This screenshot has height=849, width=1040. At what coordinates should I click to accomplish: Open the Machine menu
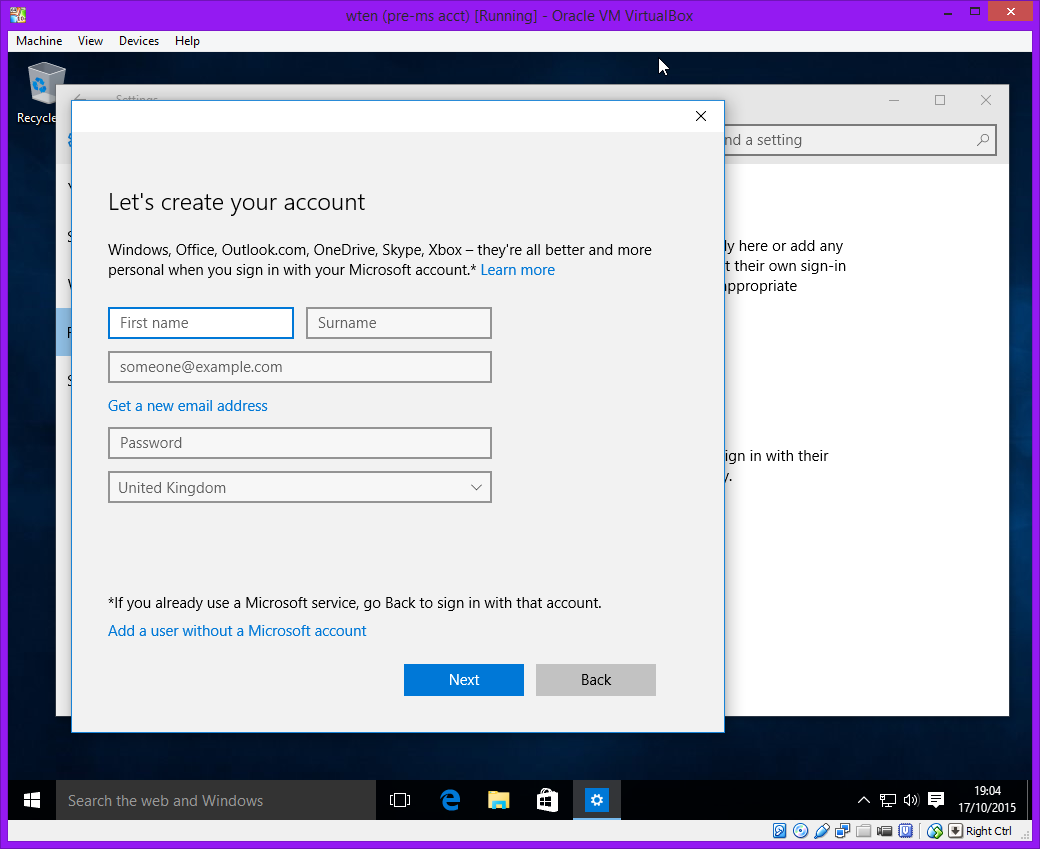click(39, 41)
